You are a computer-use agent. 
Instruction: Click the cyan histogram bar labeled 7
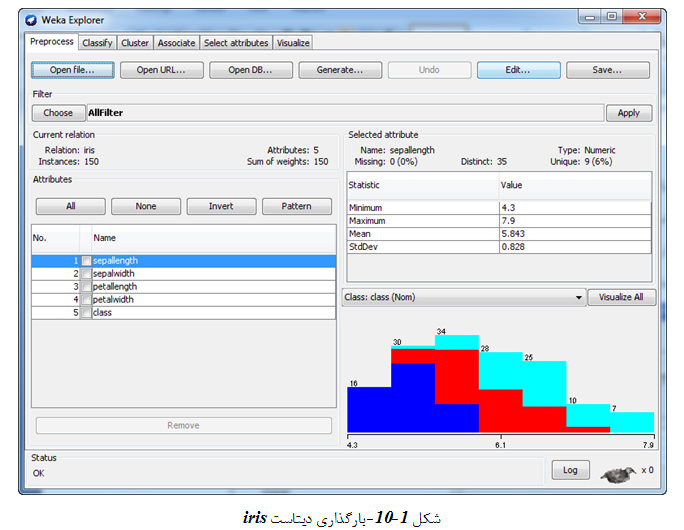(632, 422)
